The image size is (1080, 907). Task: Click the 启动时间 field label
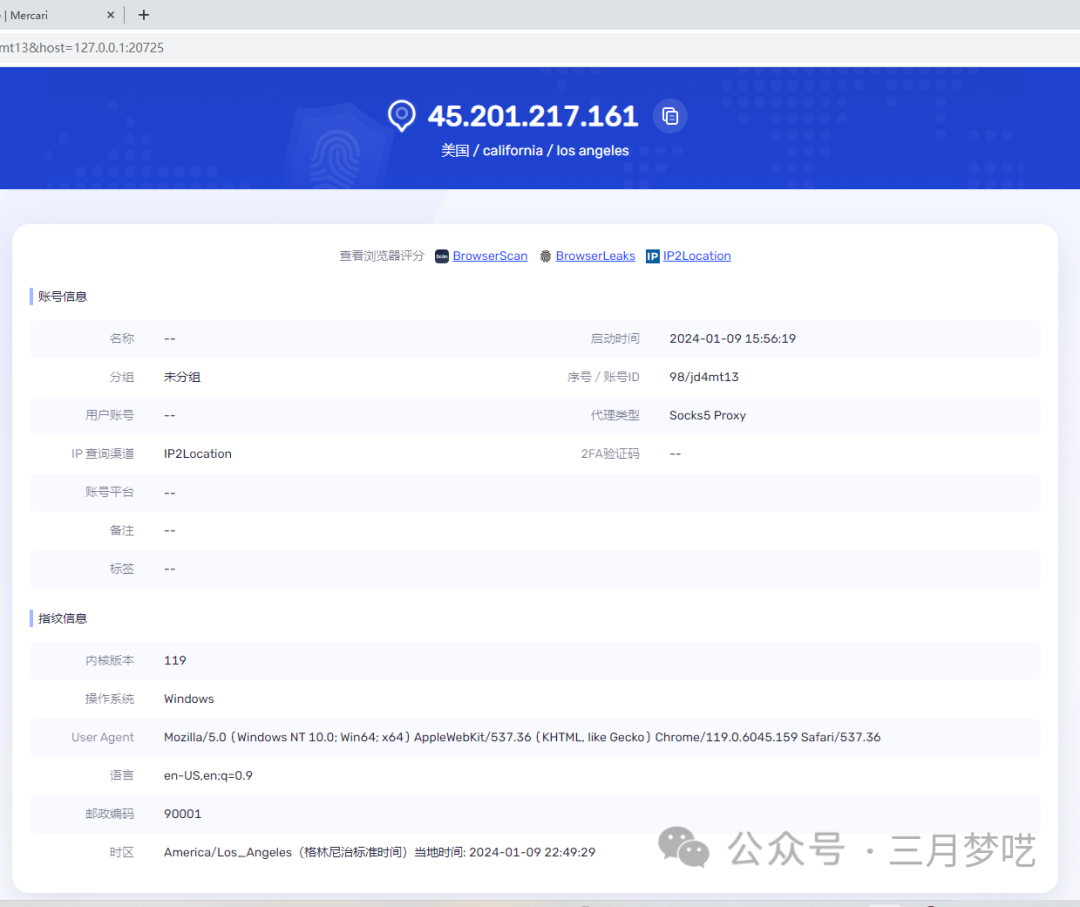coord(615,339)
